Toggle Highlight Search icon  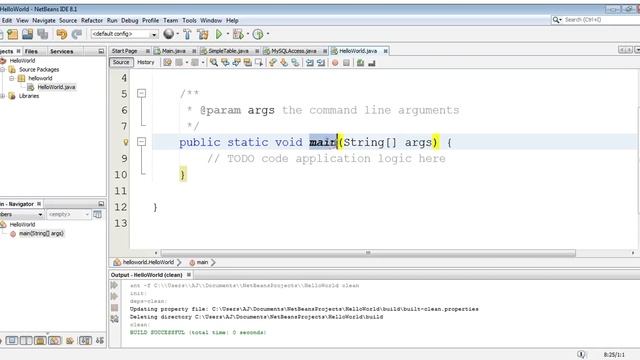point(247,62)
